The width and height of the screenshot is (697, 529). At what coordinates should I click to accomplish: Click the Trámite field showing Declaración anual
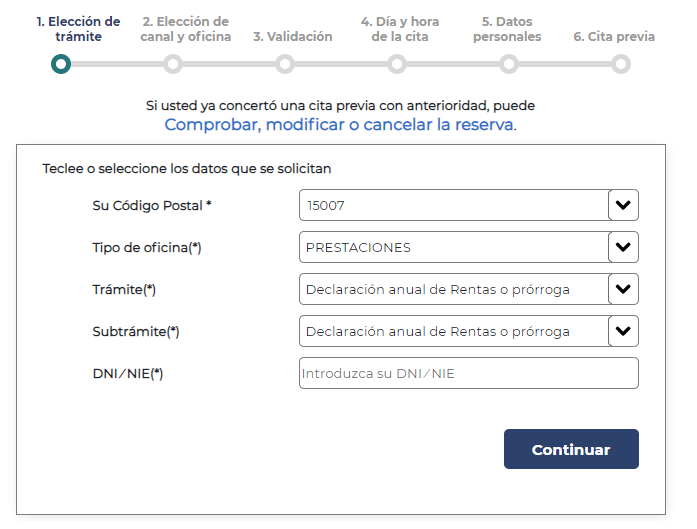click(454, 289)
